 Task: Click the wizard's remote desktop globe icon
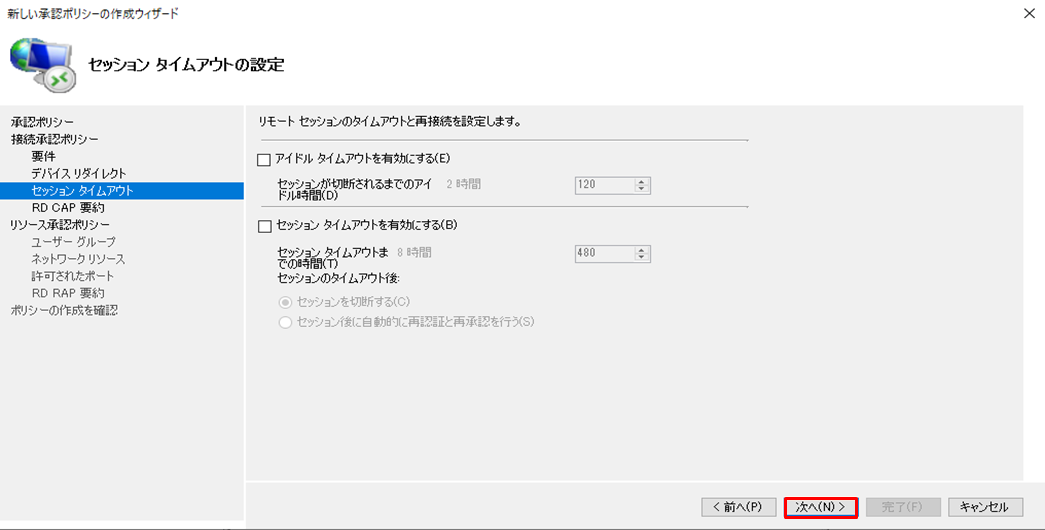pos(43,65)
